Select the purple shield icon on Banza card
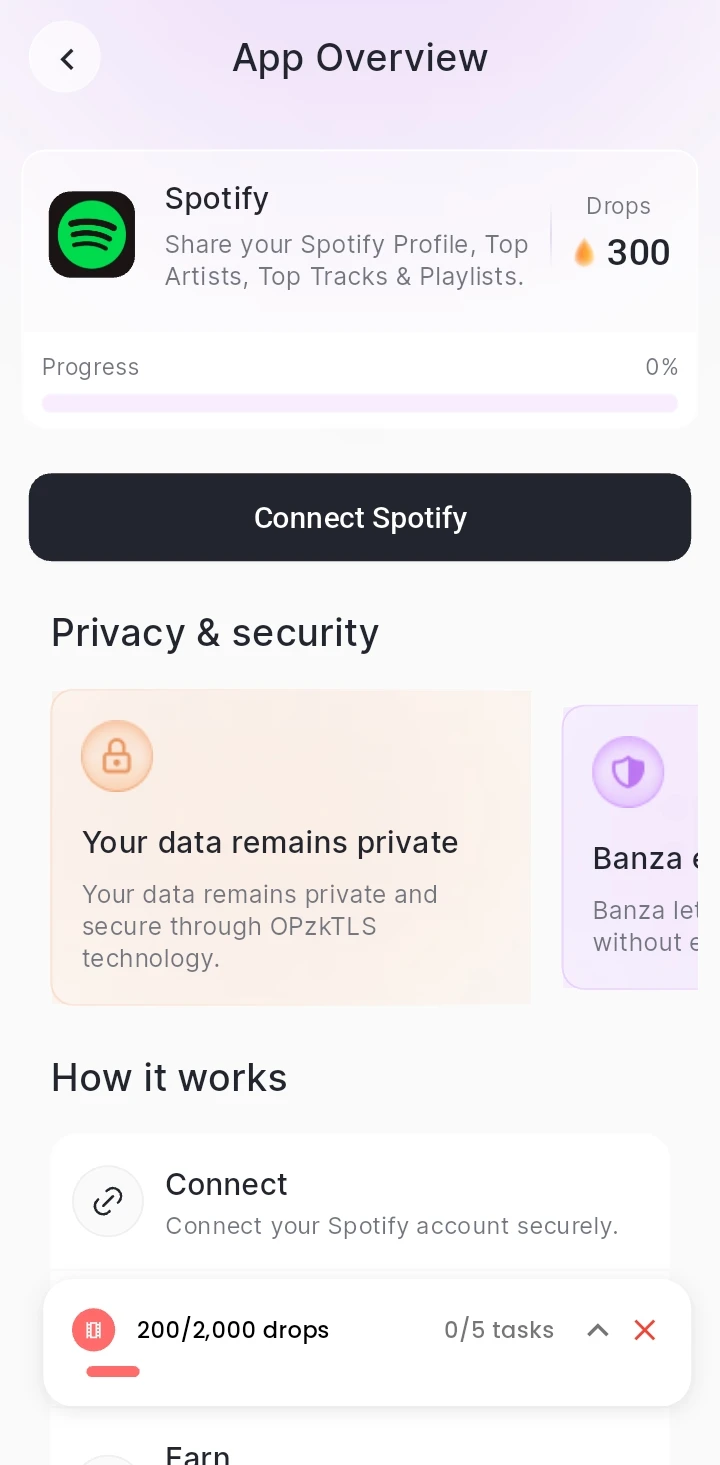 (628, 772)
